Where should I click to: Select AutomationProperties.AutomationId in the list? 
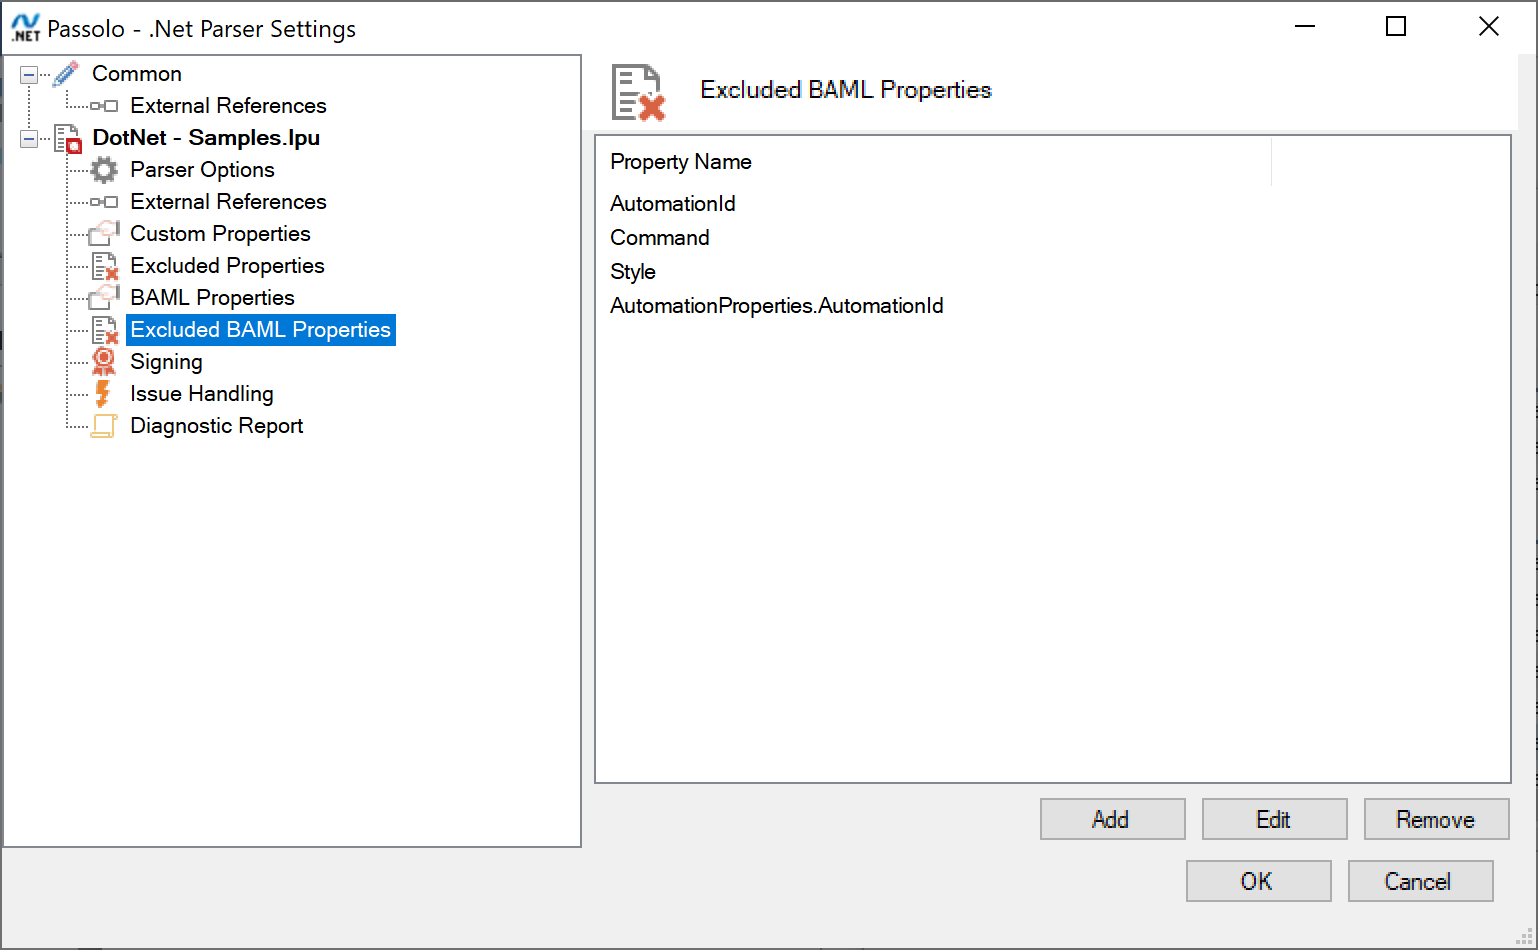point(777,305)
